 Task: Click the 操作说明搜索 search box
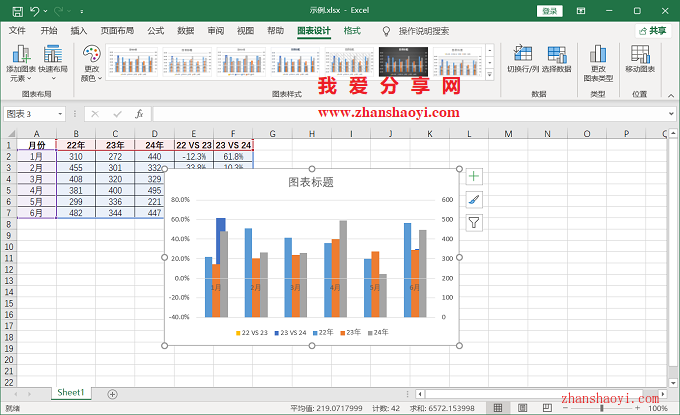tap(424, 31)
